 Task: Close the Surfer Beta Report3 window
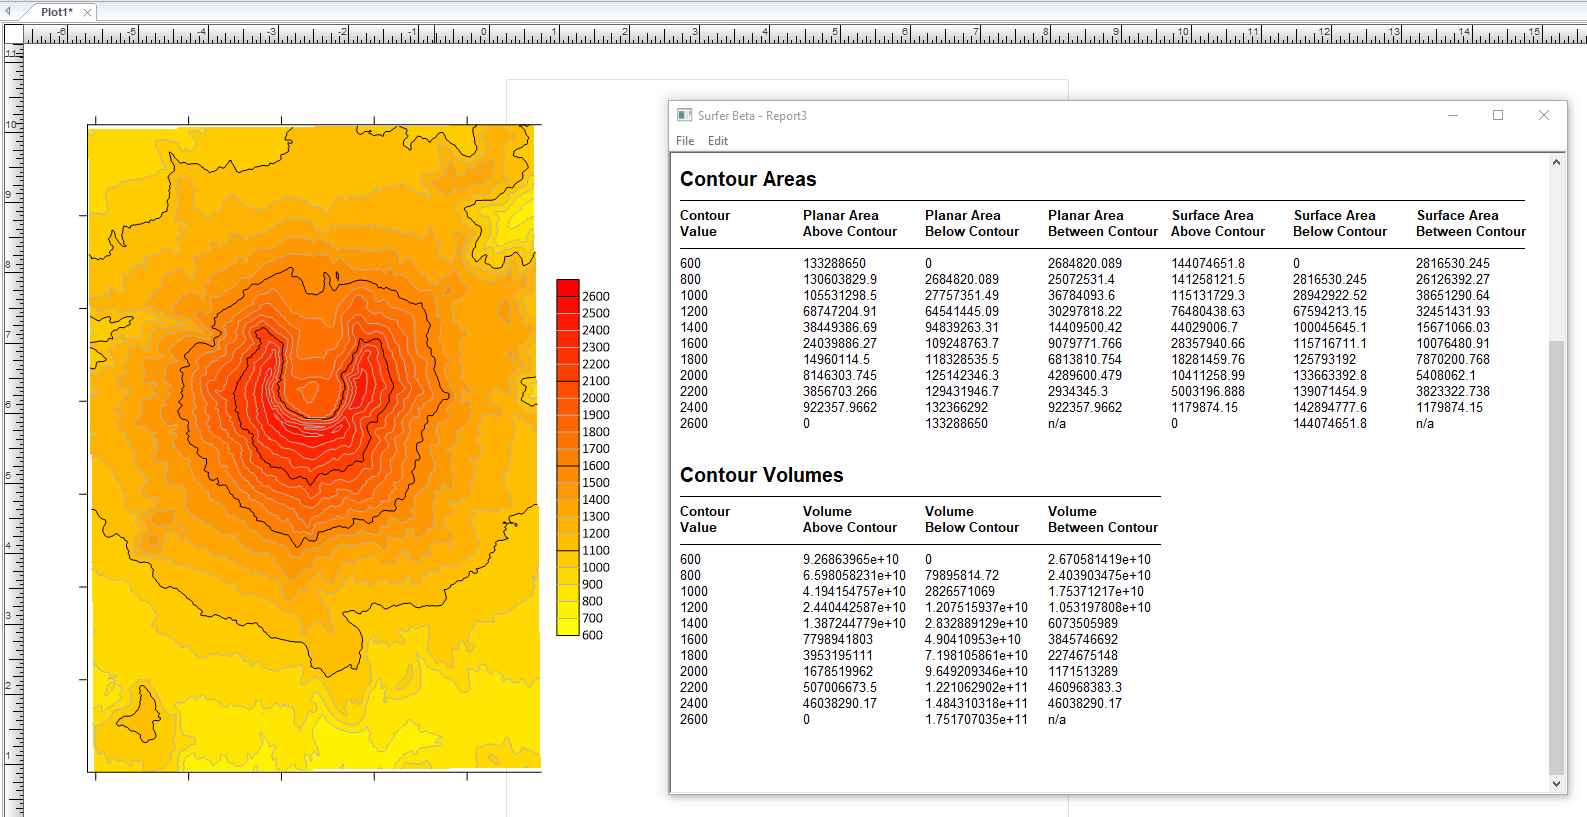1543,115
